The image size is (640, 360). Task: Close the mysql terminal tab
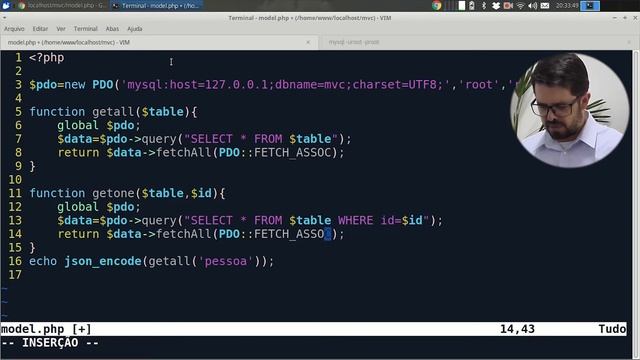click(629, 42)
